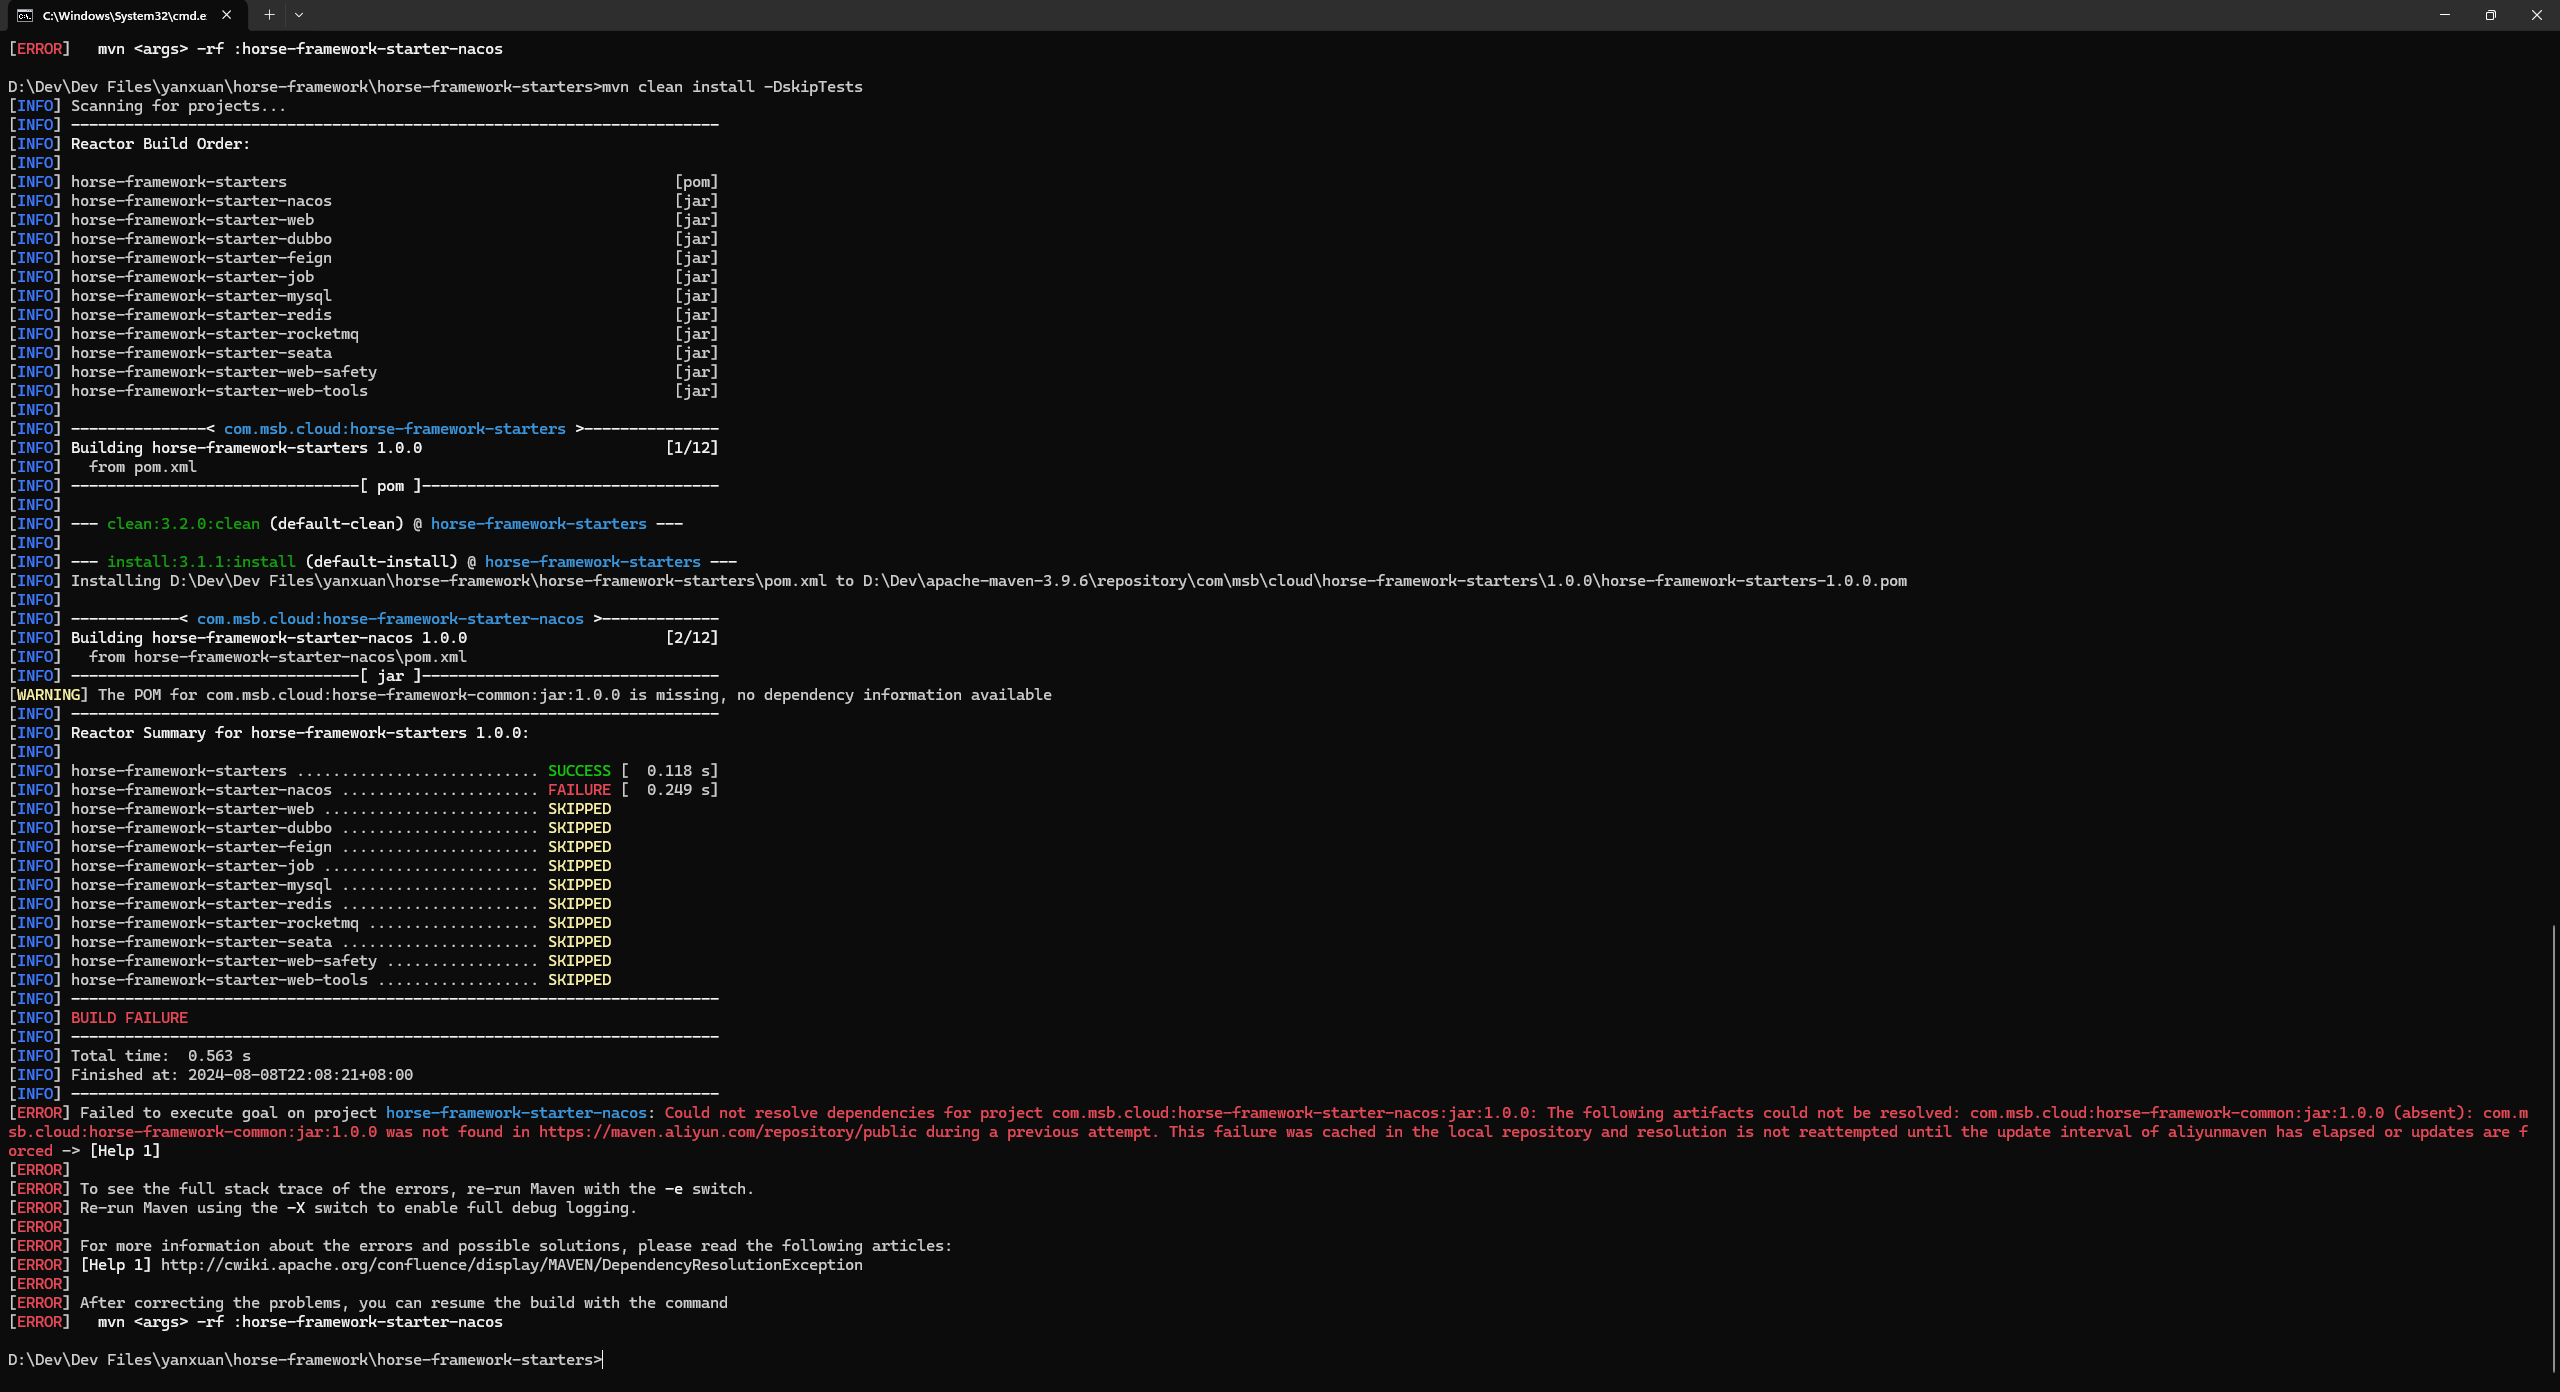Click the green 'clean:3.2.0:clean' plugin text
Screen dimensions: 2560x1392
coord(183,524)
